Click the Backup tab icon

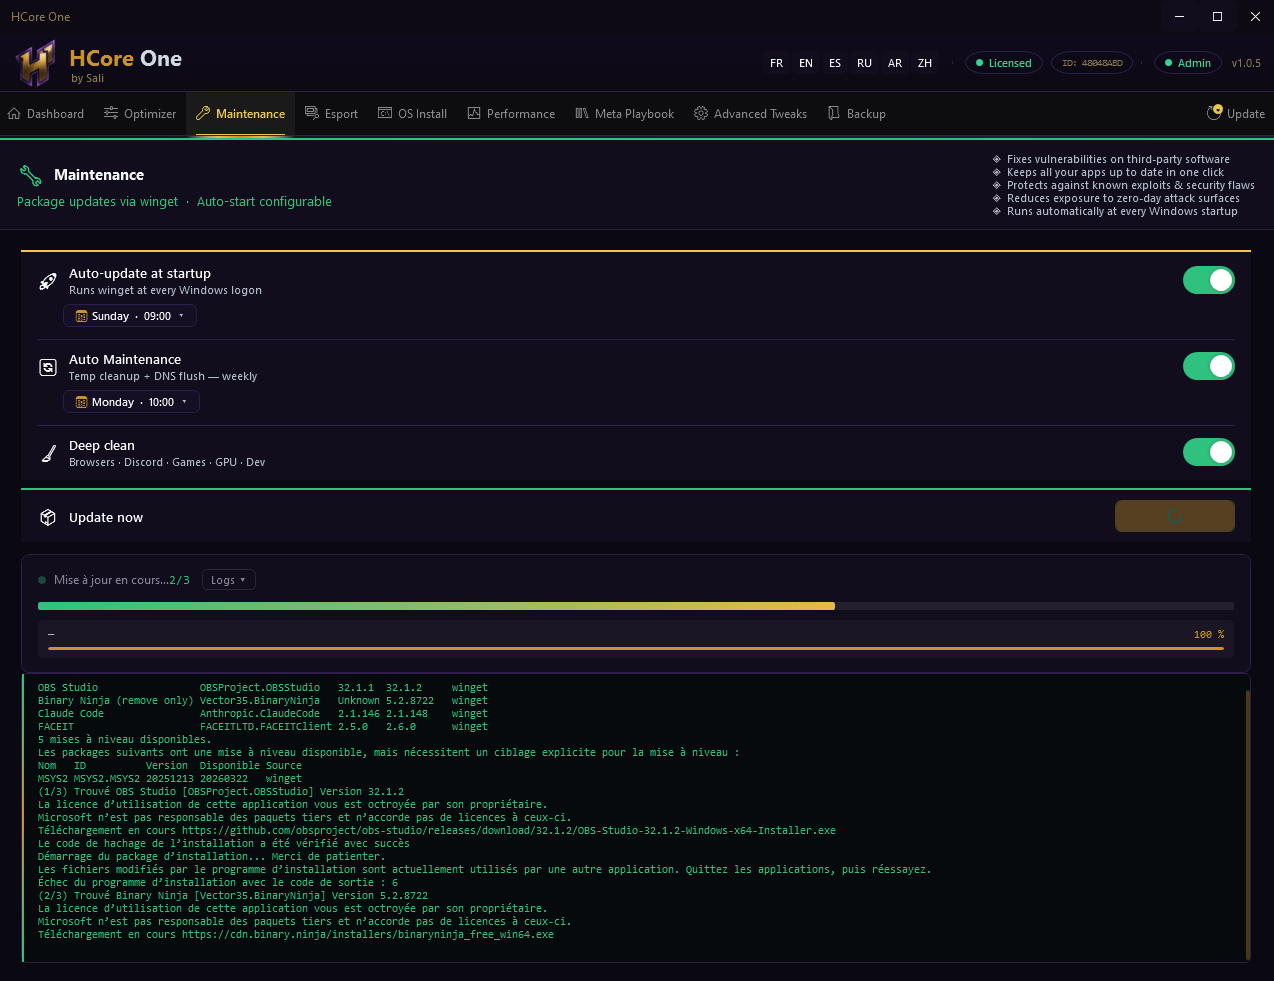pyautogui.click(x=834, y=113)
